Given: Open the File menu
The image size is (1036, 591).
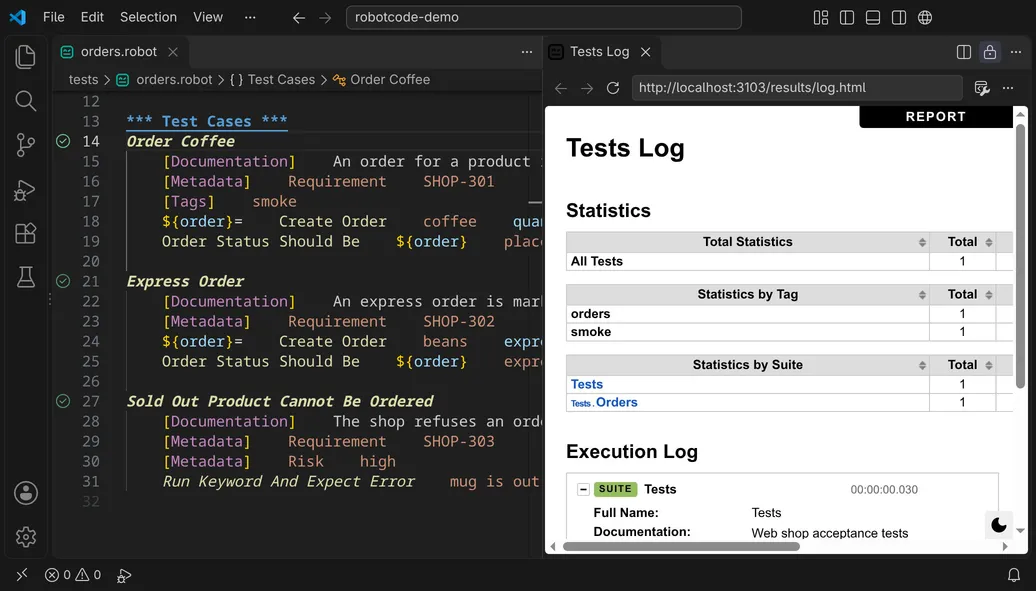Looking at the screenshot, I should point(54,17).
